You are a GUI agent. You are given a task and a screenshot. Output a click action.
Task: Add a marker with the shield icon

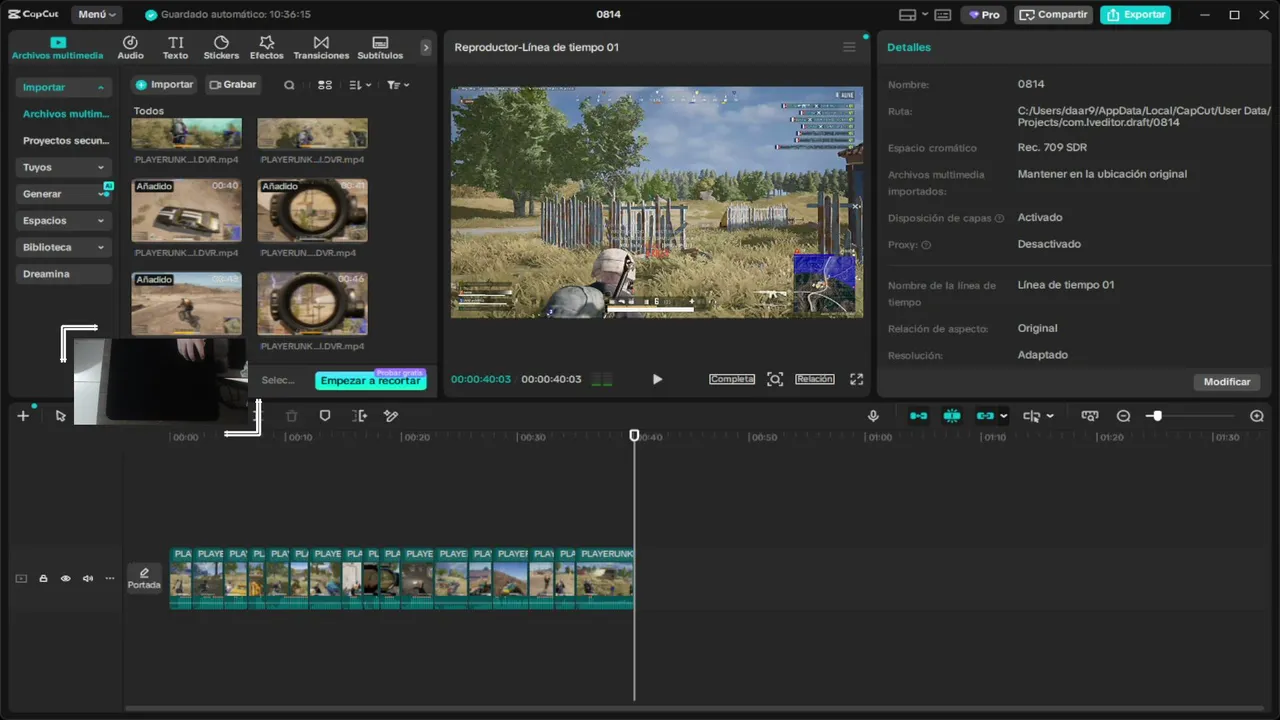pyautogui.click(x=325, y=416)
